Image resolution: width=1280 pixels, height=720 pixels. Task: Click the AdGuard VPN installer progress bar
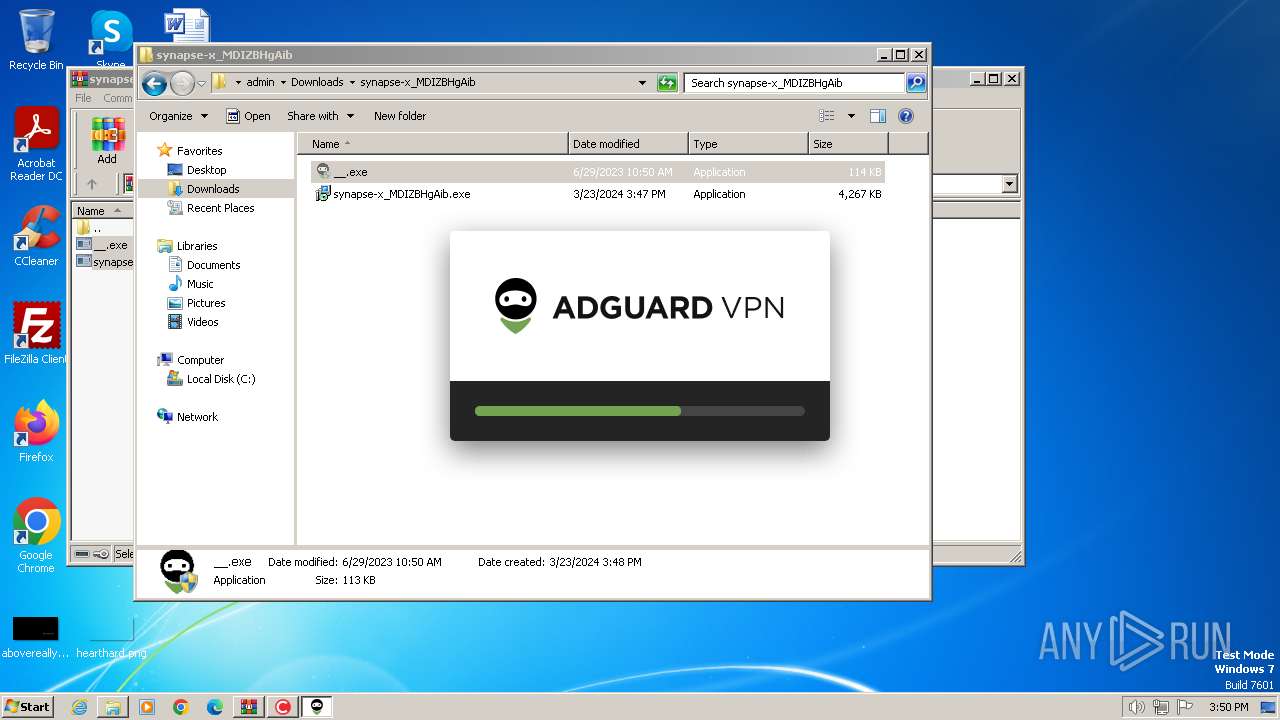640,411
